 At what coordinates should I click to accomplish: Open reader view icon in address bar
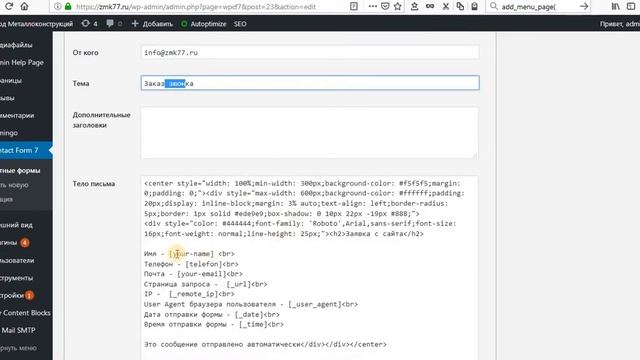(x=354, y=6)
